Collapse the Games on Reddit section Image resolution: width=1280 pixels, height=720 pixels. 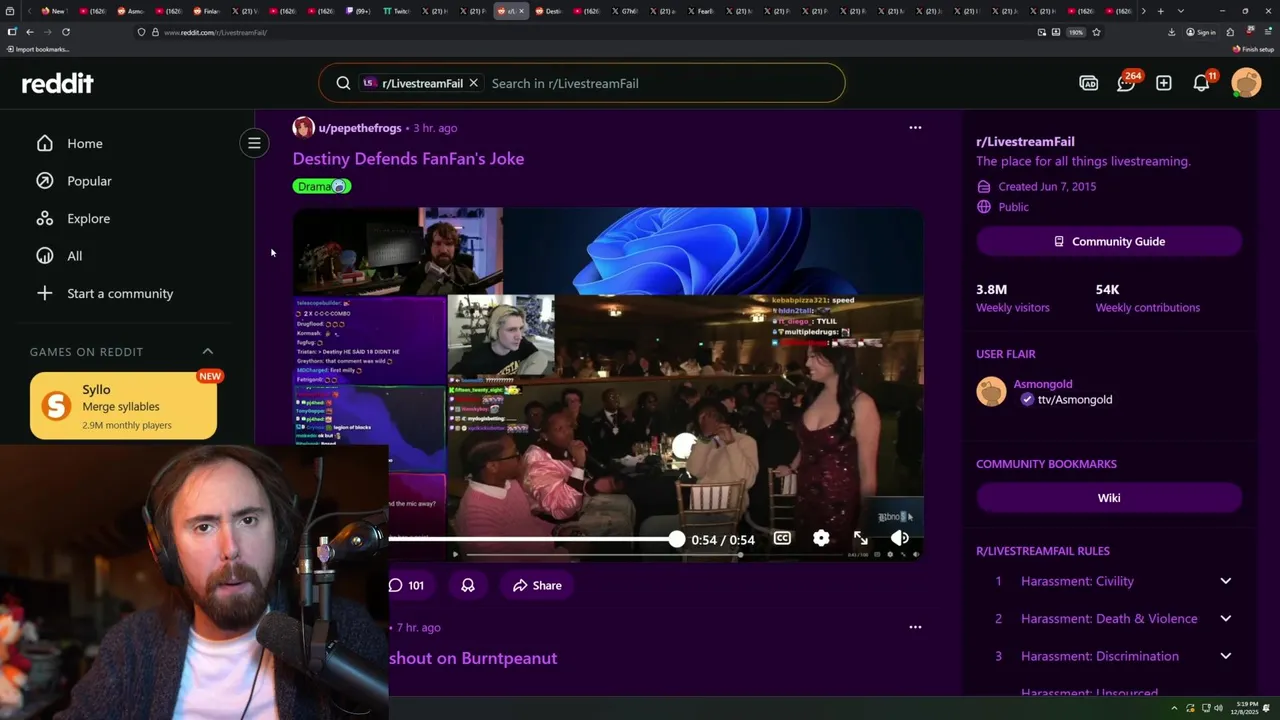point(208,351)
